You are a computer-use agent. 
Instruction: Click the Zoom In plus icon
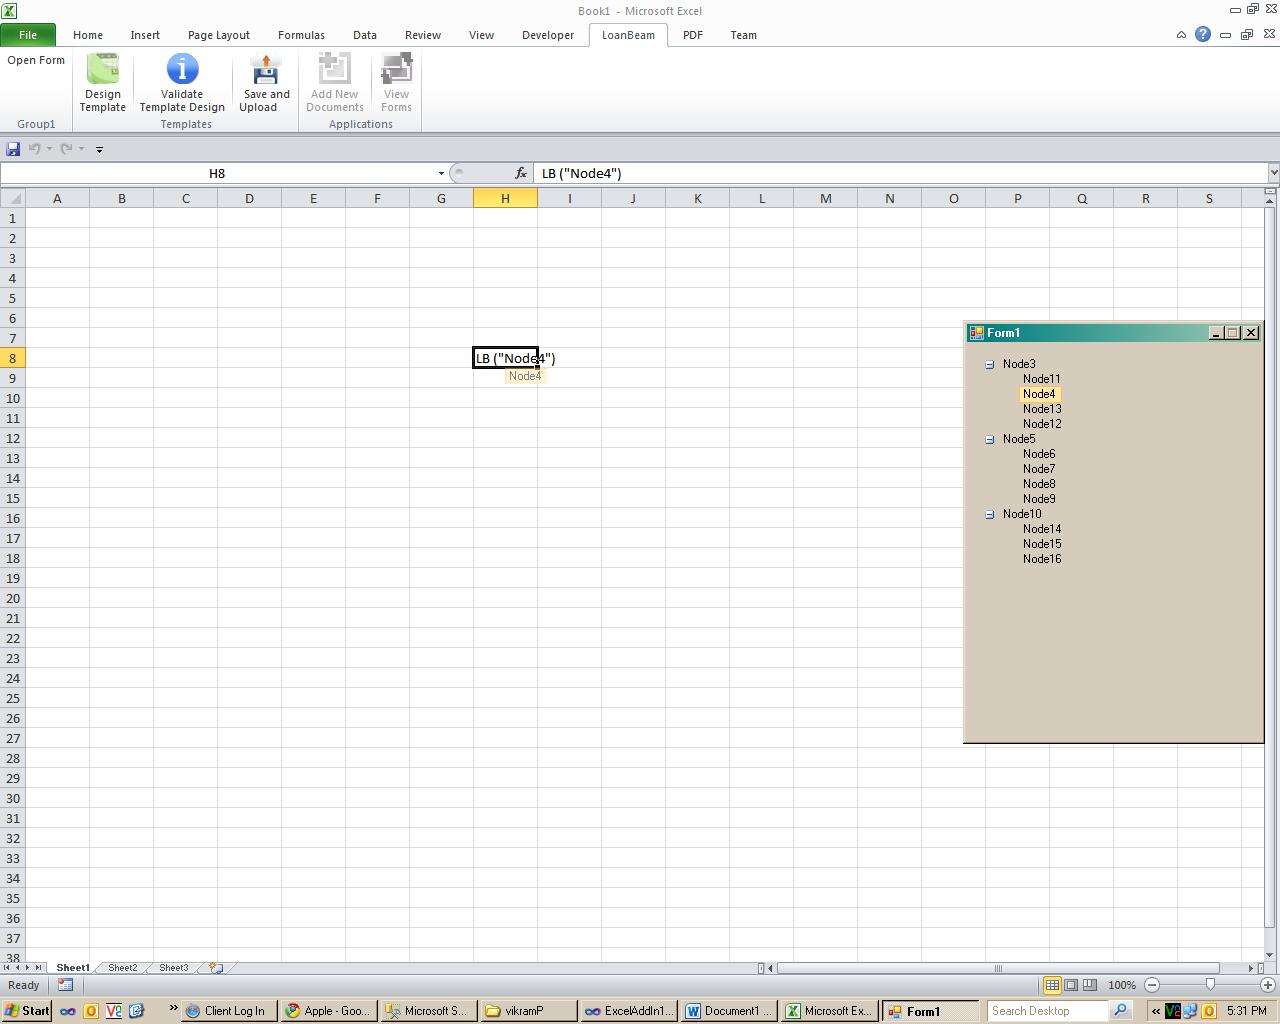(1267, 985)
